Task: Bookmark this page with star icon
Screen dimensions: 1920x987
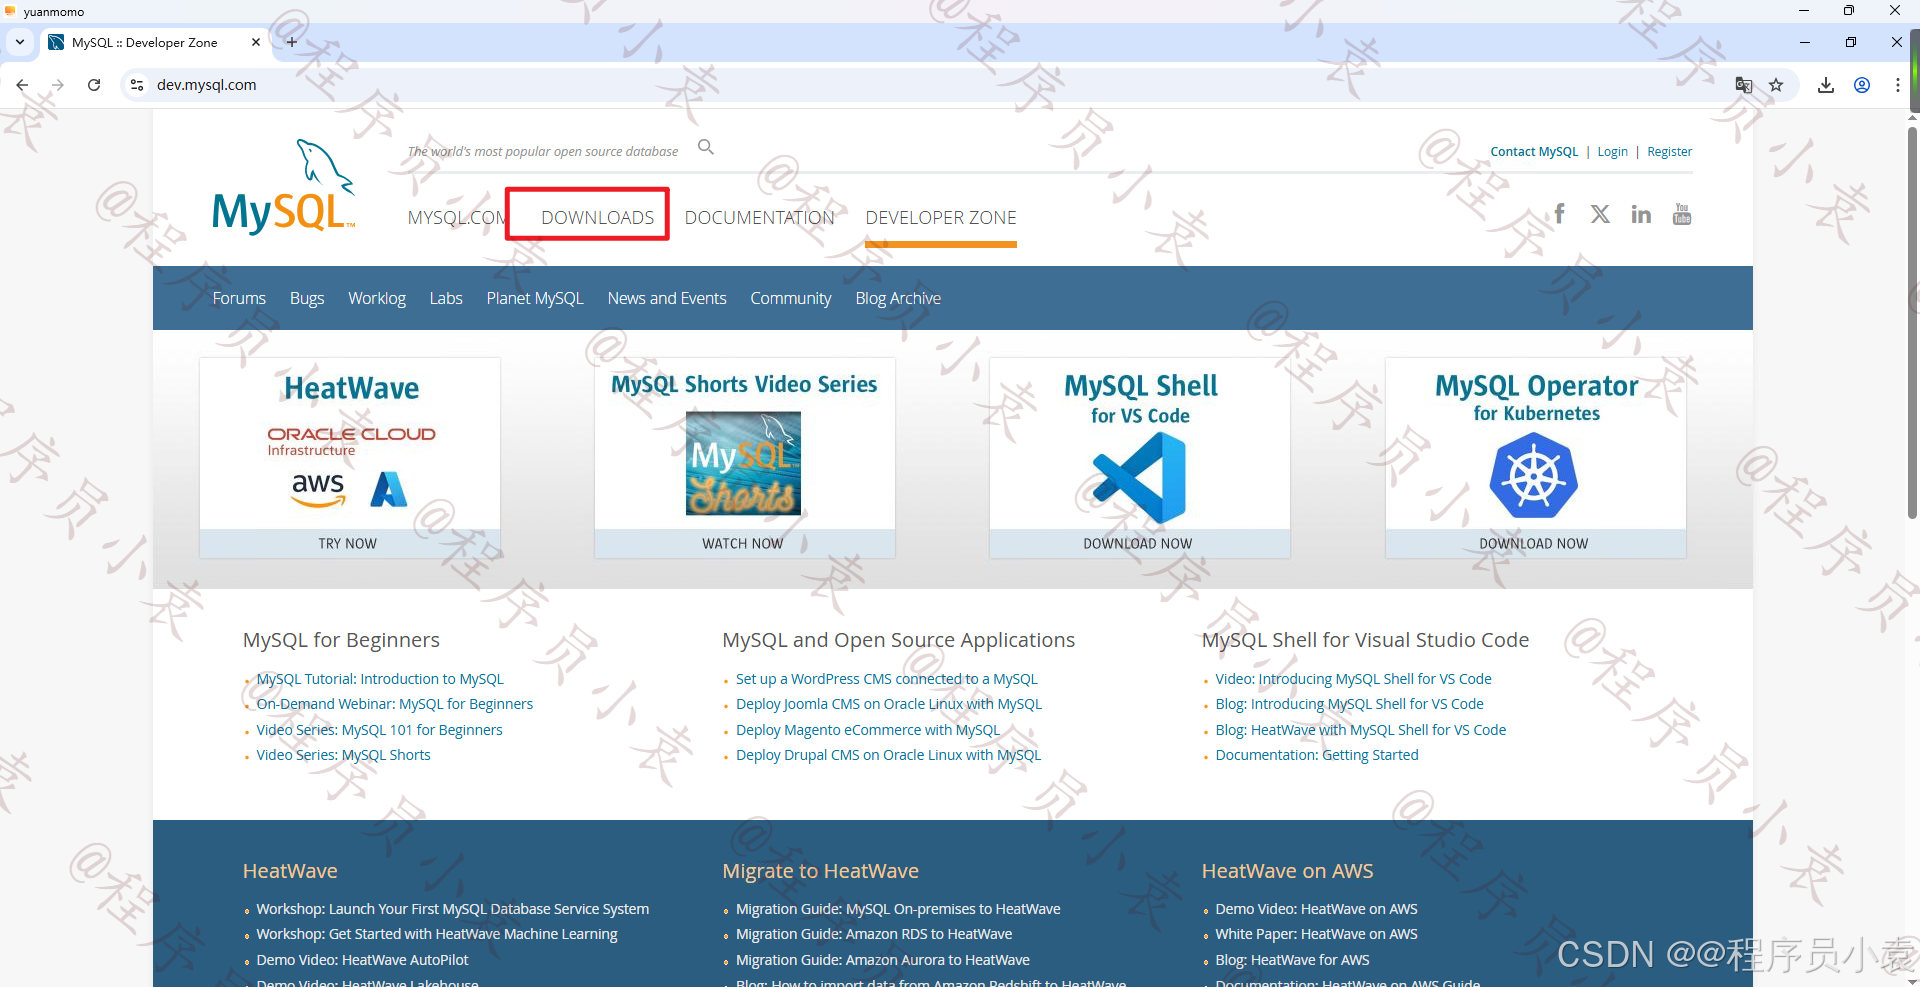Action: pos(1776,85)
